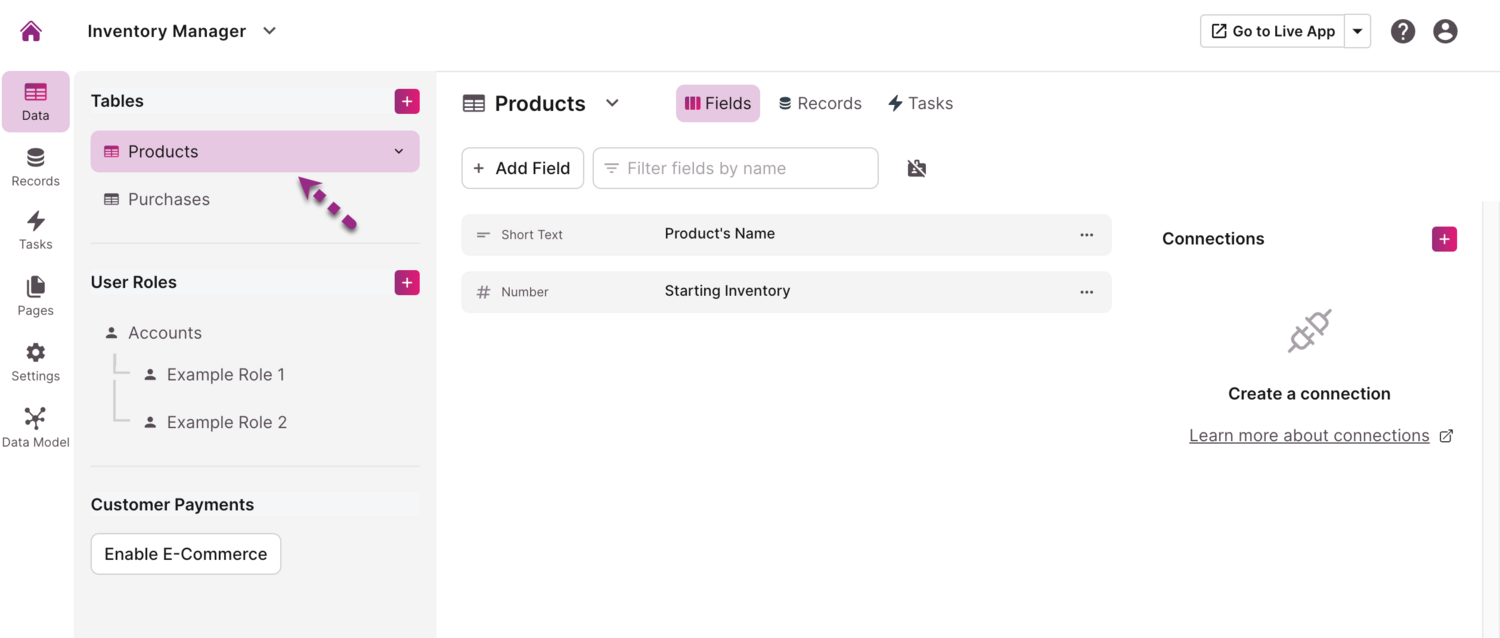Screen dimensions: 1500x638
Task: Select the Accounts user role
Action: point(165,332)
